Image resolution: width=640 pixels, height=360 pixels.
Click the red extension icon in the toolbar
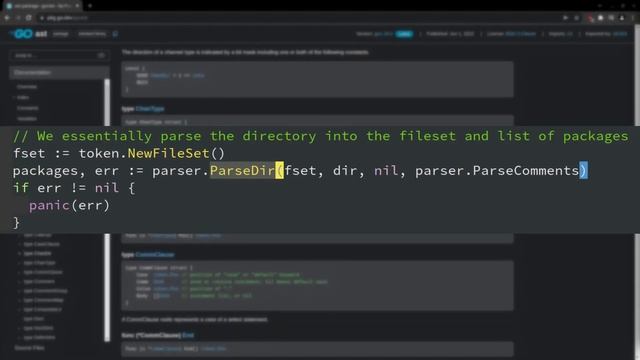coord(590,18)
